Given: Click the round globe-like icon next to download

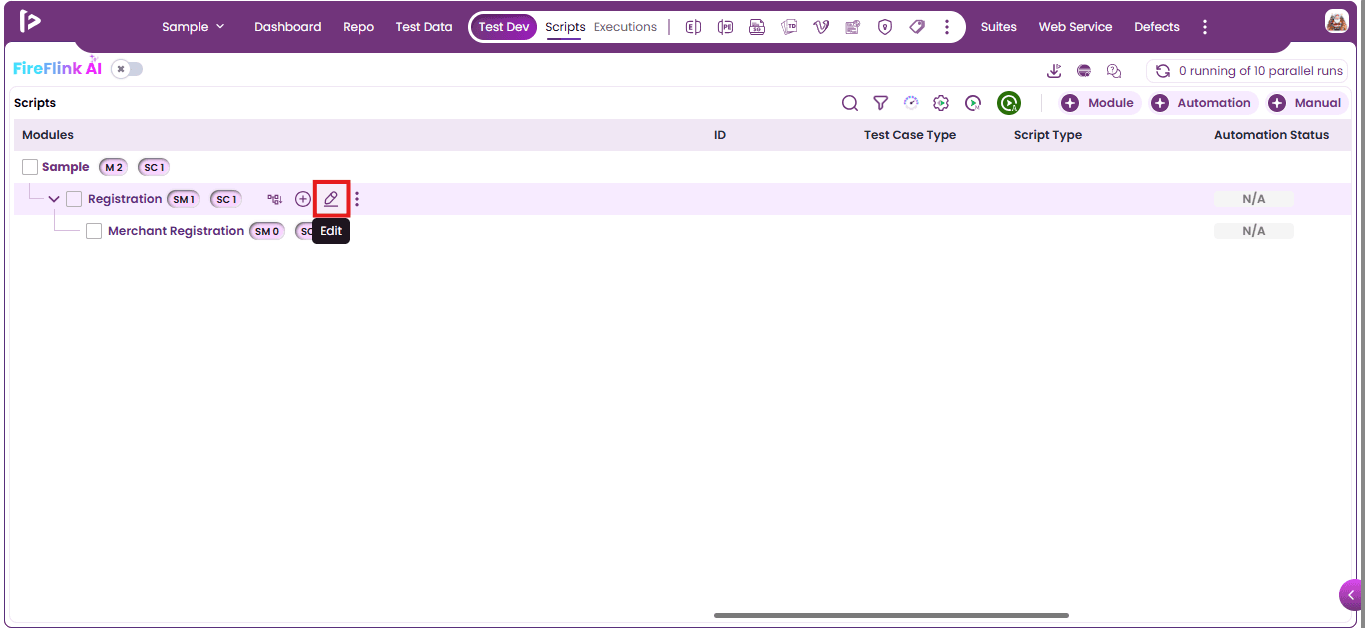Looking at the screenshot, I should (1084, 71).
